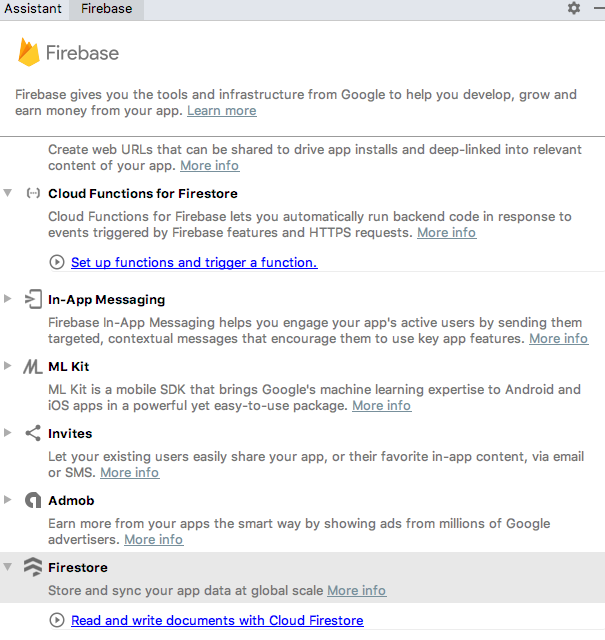605x640 pixels.
Task: Expand the Invites section
Action: click(x=8, y=432)
